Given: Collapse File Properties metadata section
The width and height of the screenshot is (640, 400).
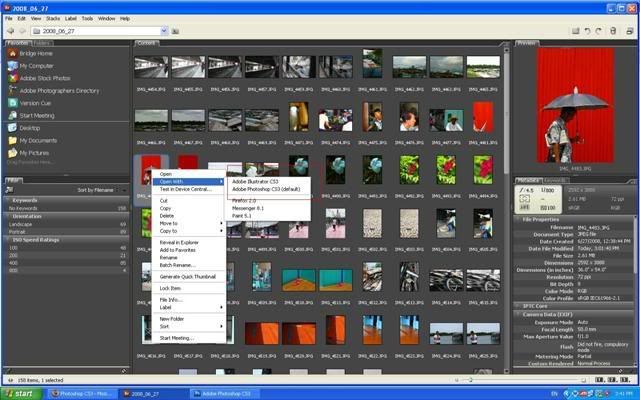Looking at the screenshot, I should tap(518, 220).
